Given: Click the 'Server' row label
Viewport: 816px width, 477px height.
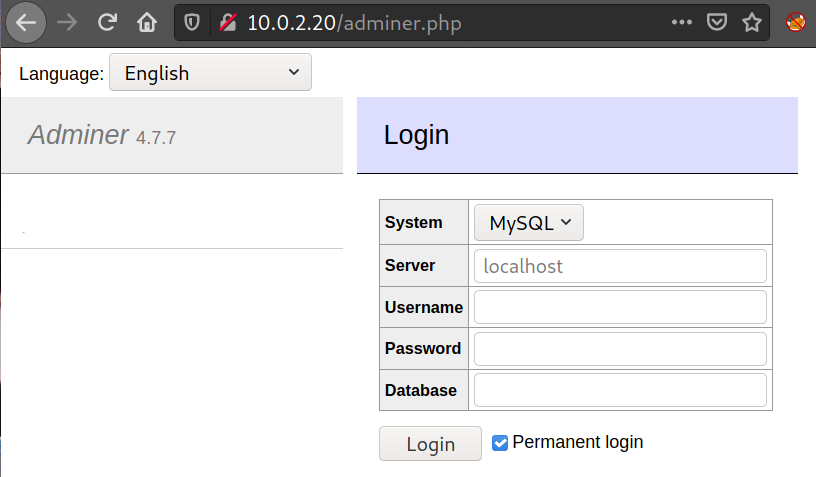Looking at the screenshot, I should 410,265.
